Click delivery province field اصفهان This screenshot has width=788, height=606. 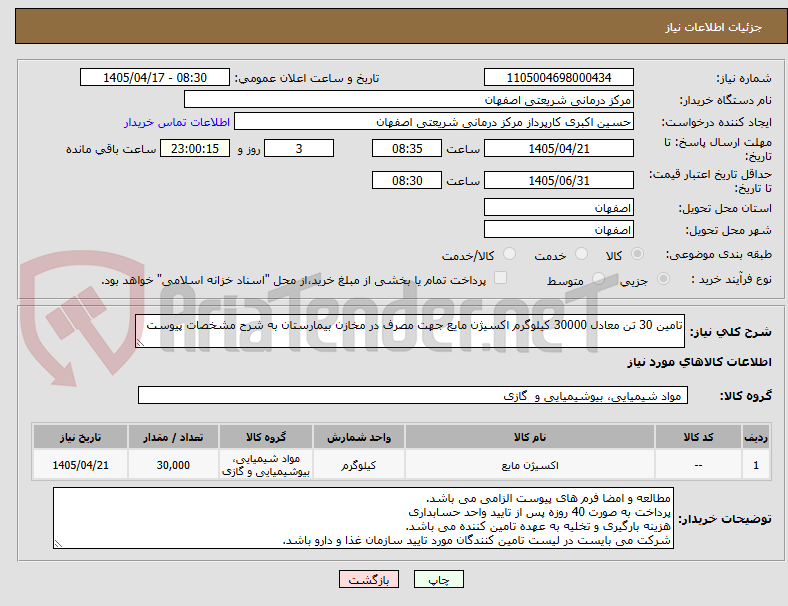click(x=558, y=207)
